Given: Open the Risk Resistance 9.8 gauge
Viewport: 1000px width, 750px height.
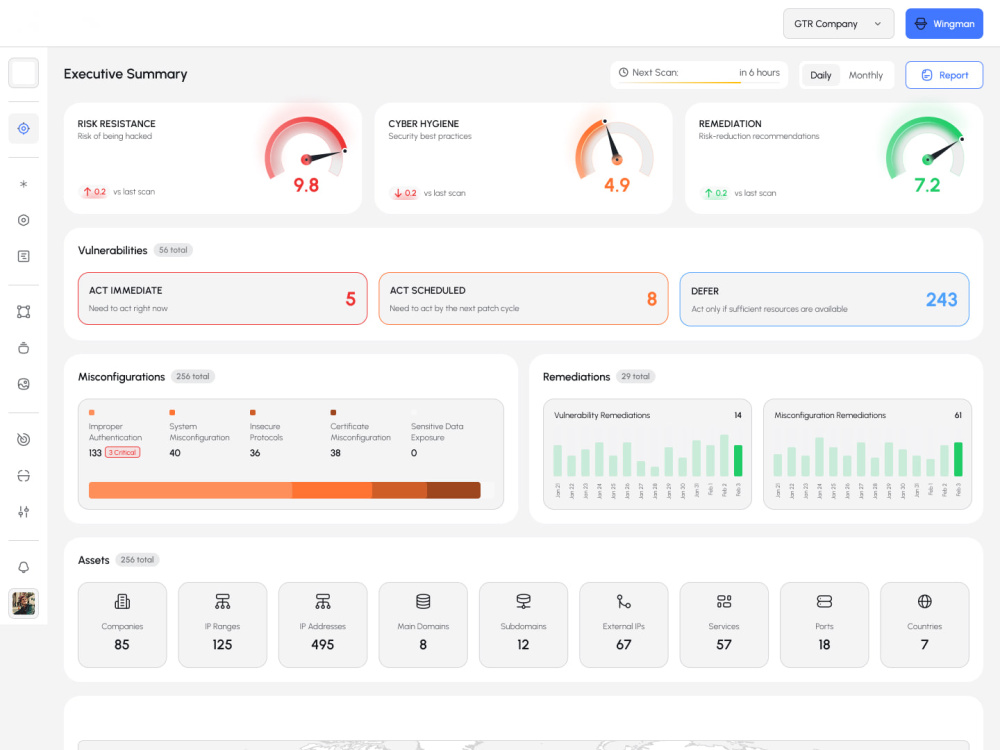Looking at the screenshot, I should [x=306, y=154].
